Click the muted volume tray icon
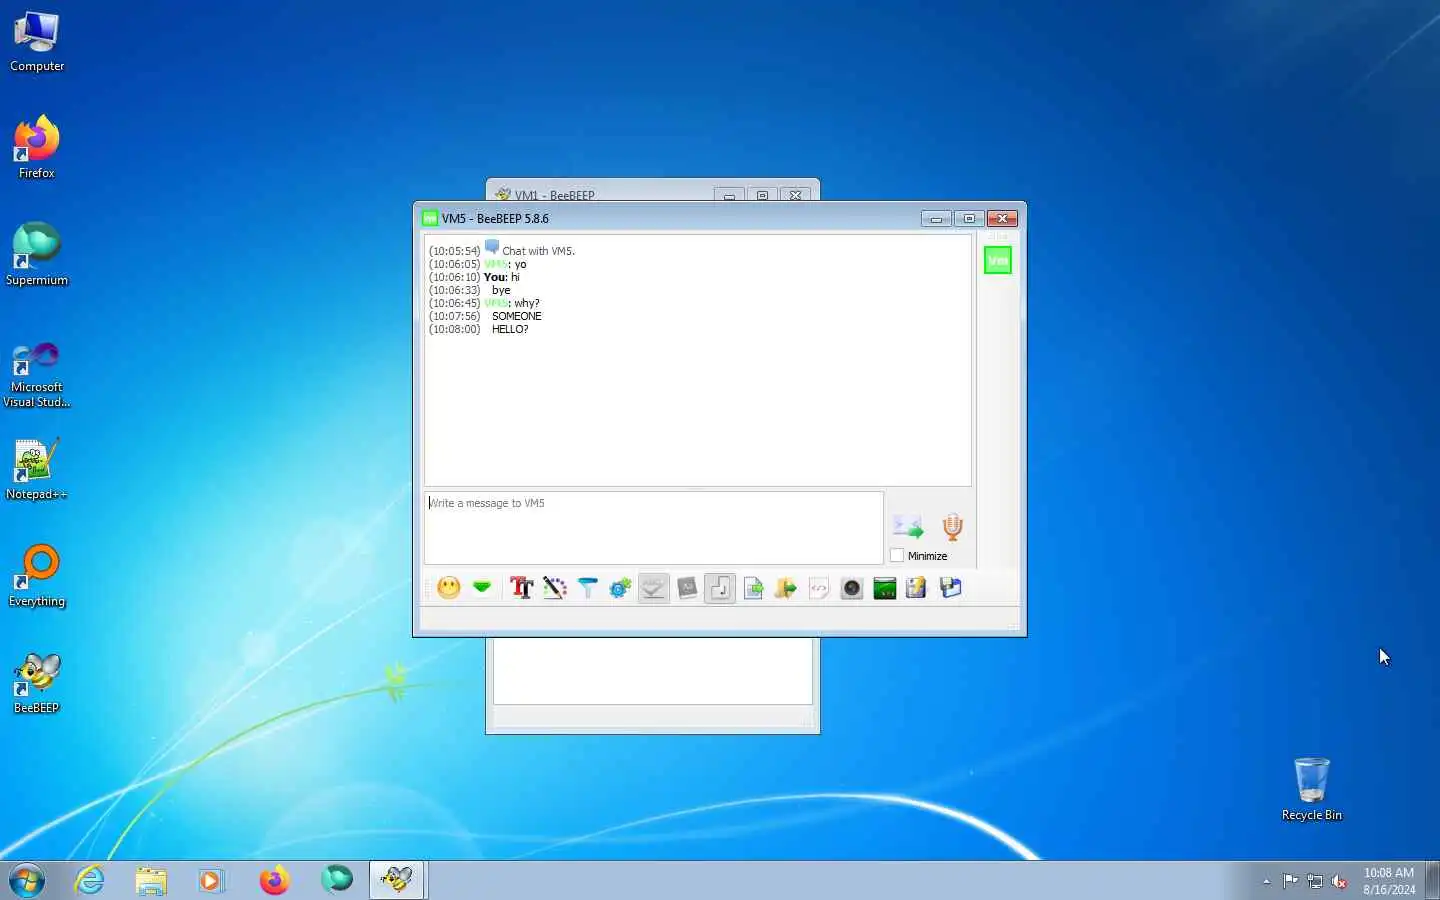This screenshot has height=900, width=1440. pos(1339,881)
